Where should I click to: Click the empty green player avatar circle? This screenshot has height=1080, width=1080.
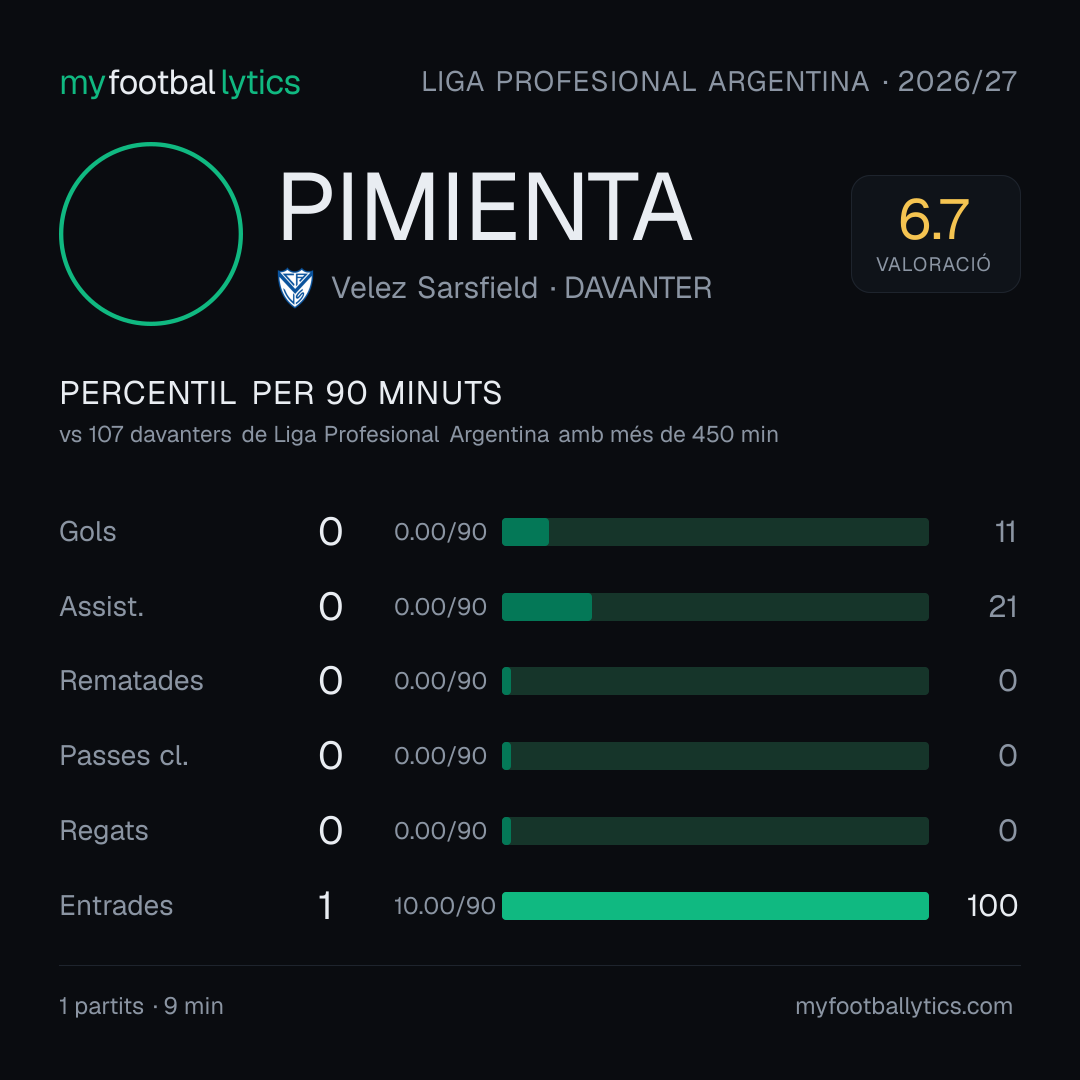[x=151, y=234]
